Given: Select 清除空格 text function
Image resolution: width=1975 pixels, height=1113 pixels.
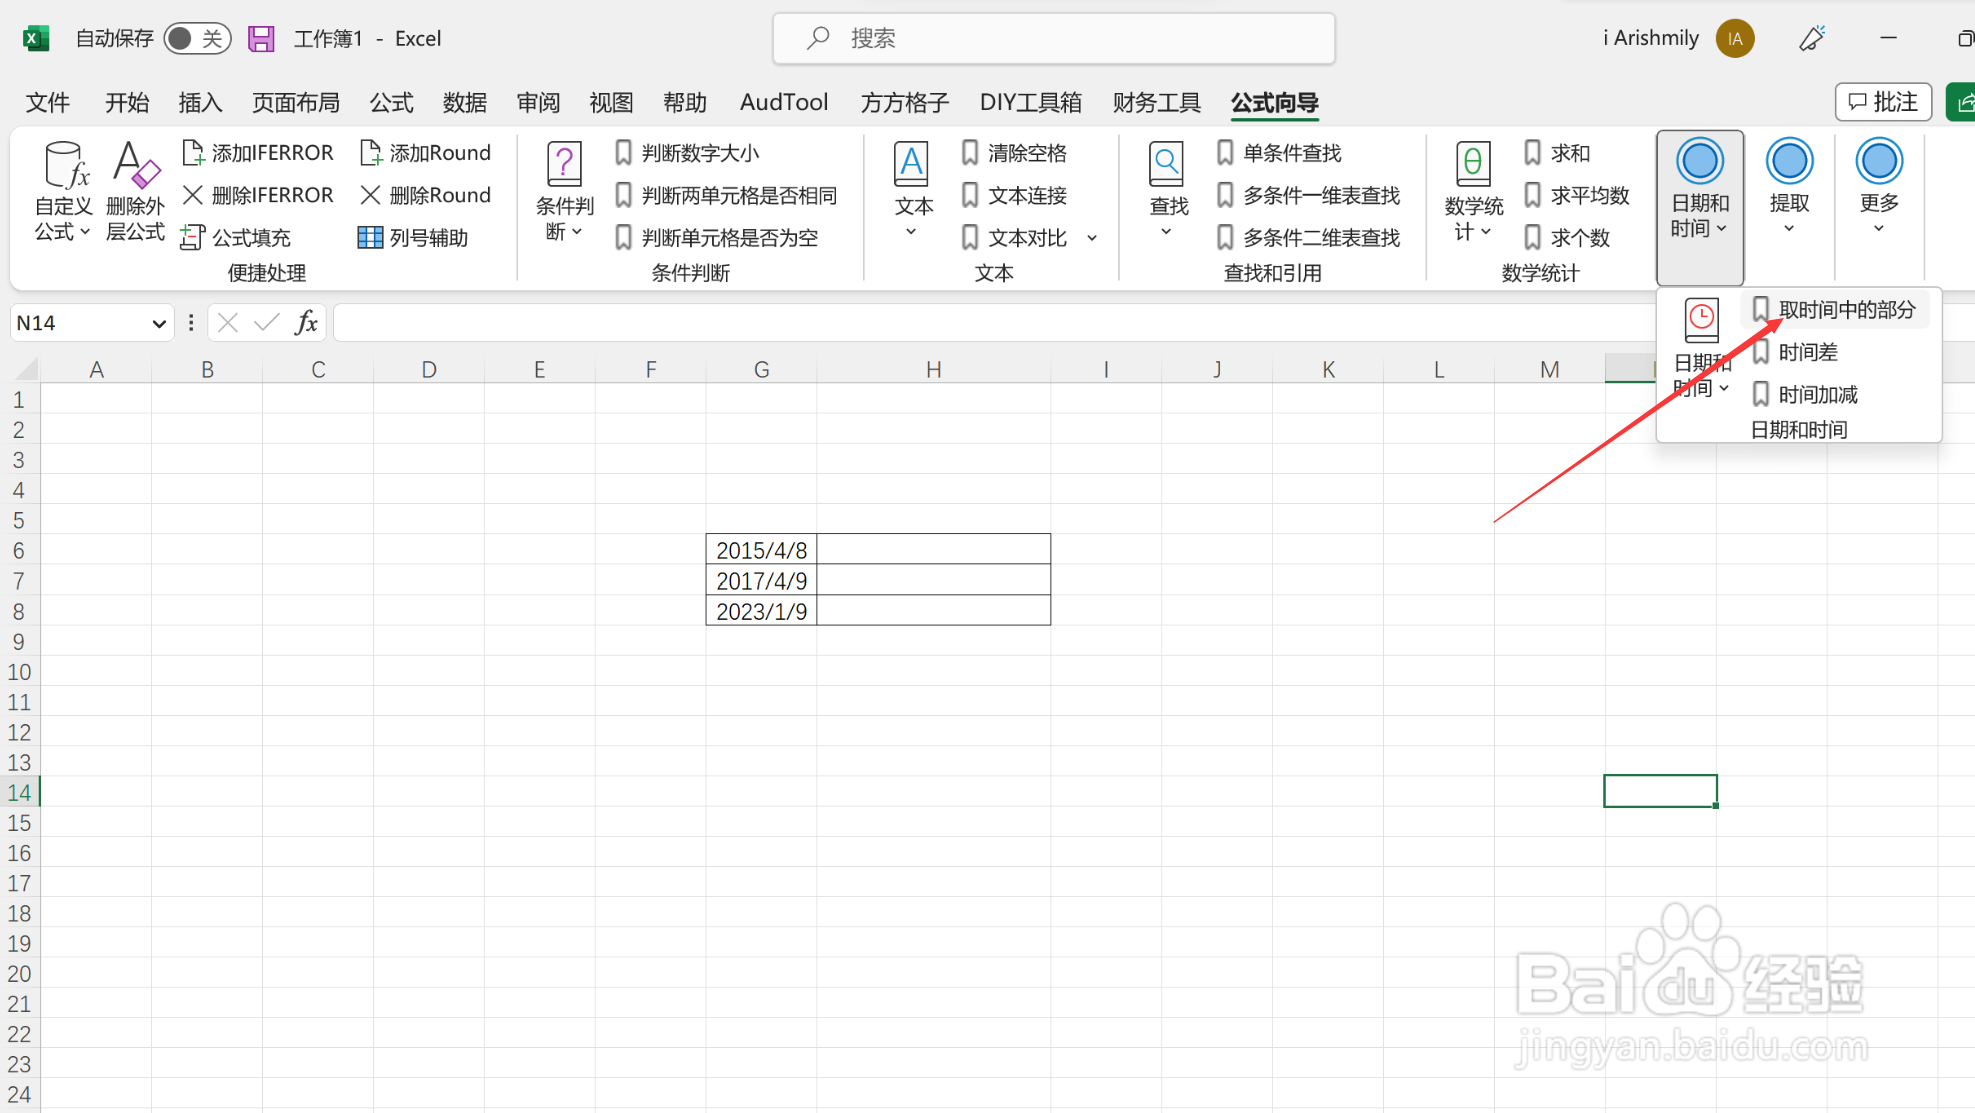Looking at the screenshot, I should tap(1014, 153).
